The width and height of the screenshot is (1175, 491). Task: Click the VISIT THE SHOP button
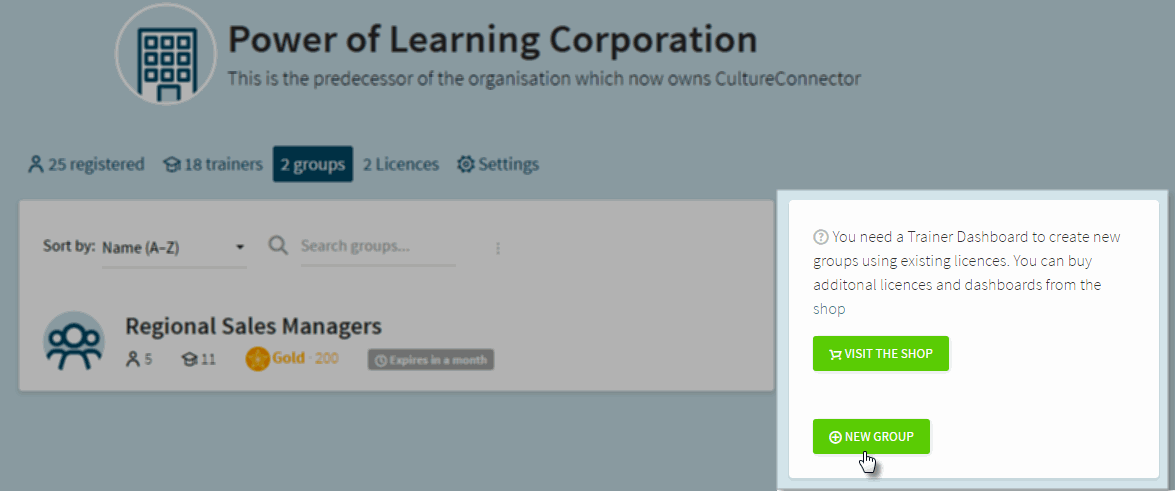coord(881,353)
